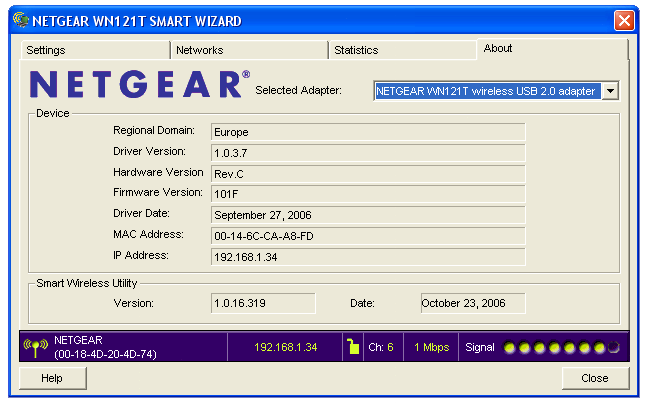Click the Ch: 6 channel status entry
This screenshot has width=647, height=404.
point(381,347)
